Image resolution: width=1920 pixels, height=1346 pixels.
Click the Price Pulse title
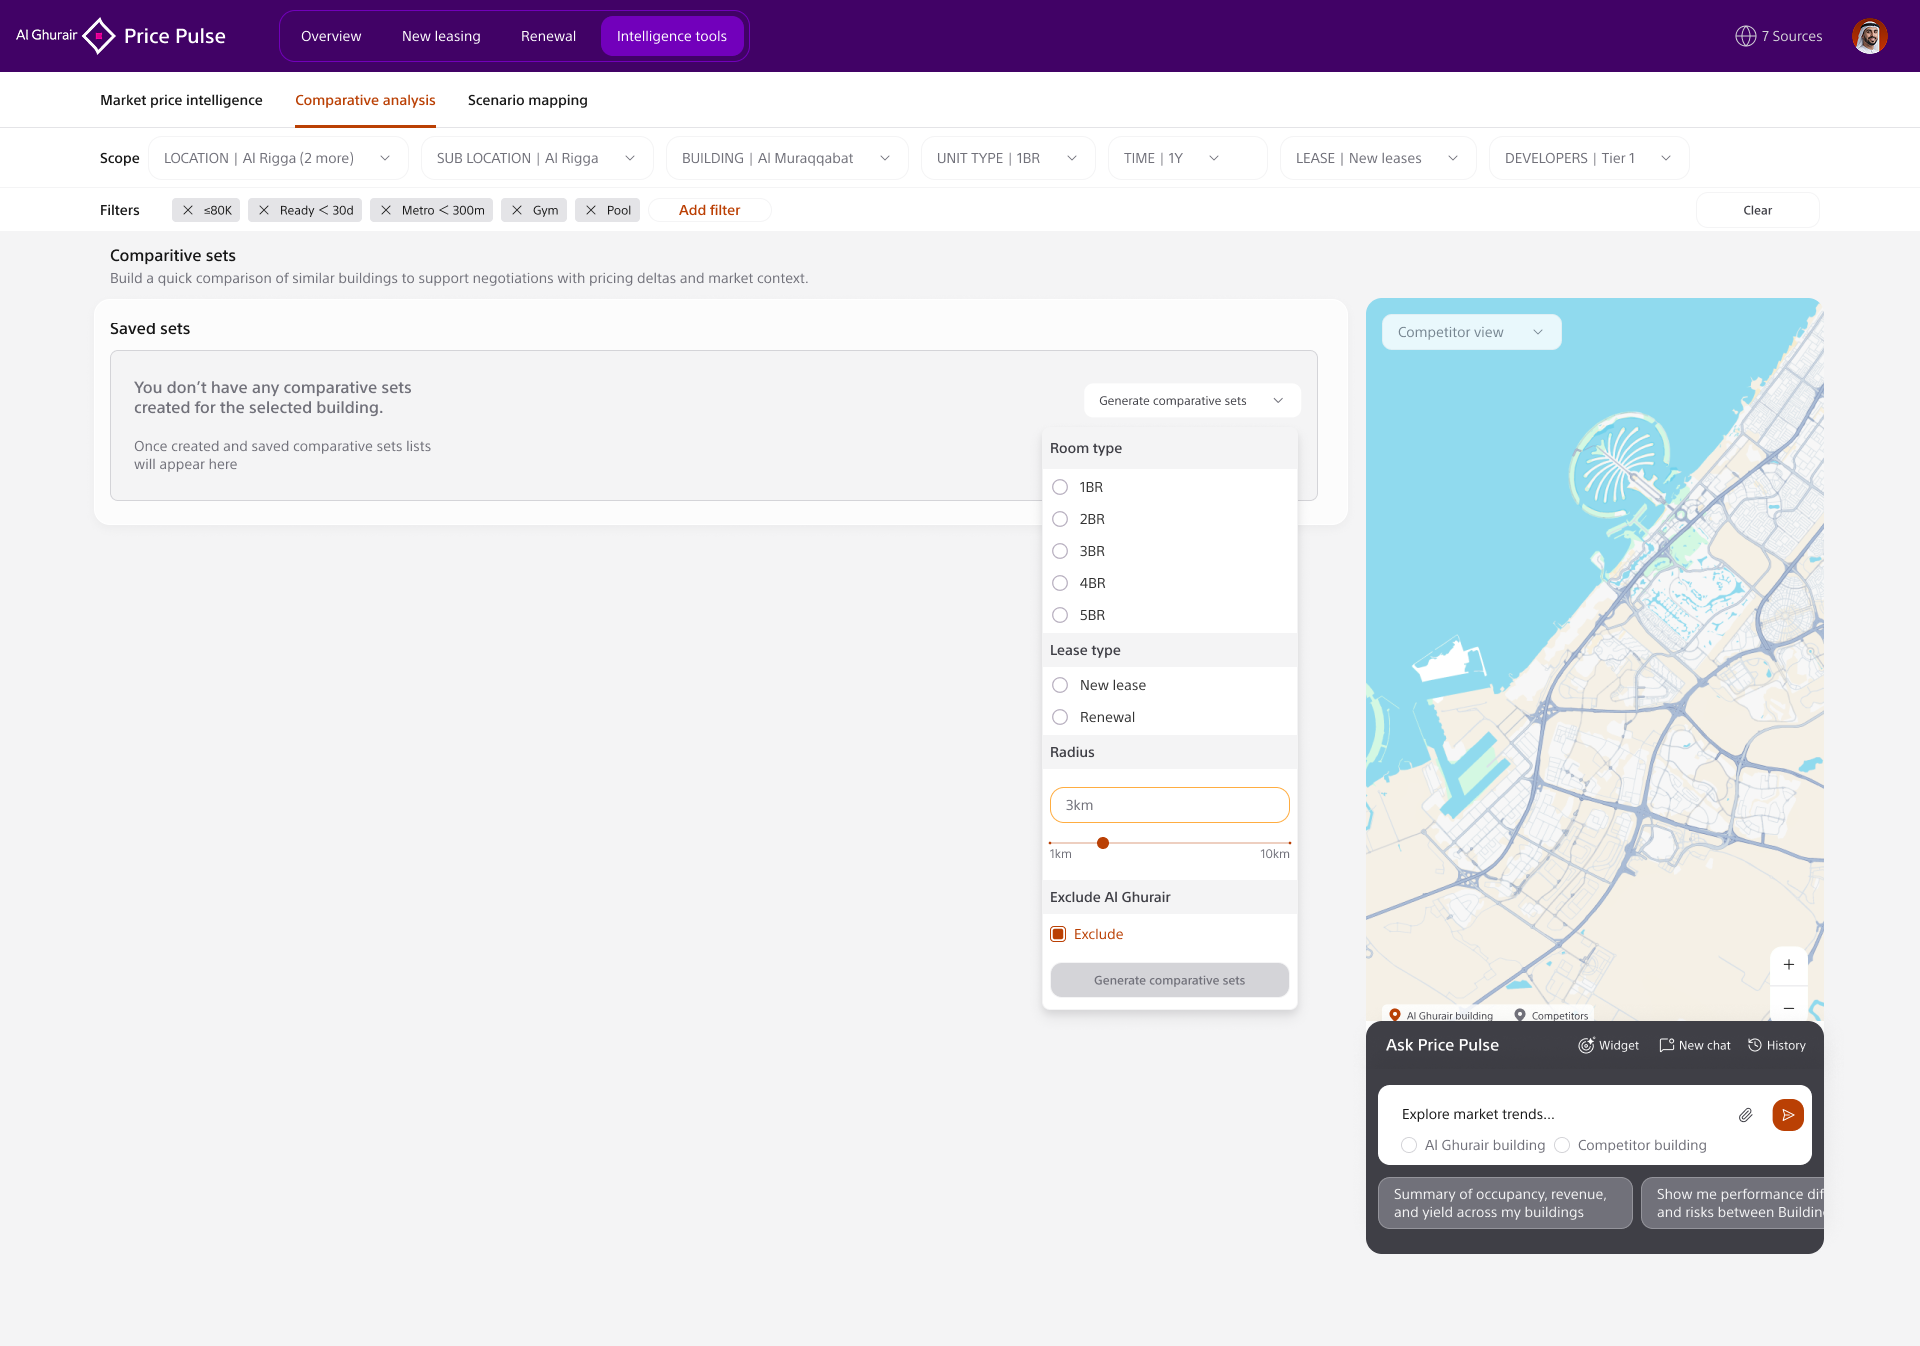(x=175, y=36)
